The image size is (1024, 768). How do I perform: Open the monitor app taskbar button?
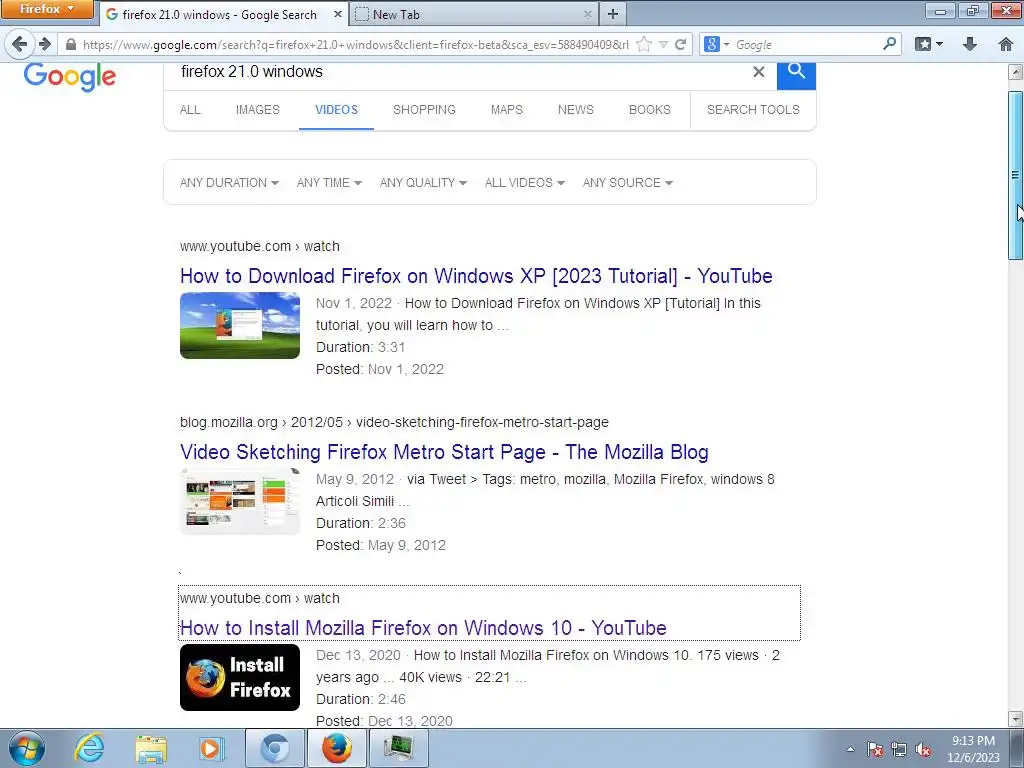coord(399,748)
